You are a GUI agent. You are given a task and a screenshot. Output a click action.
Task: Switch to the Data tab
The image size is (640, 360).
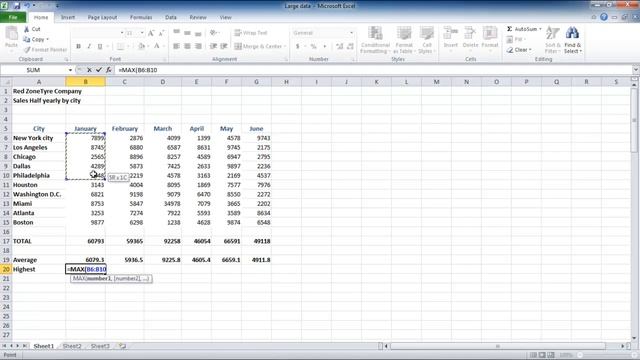[x=171, y=17]
